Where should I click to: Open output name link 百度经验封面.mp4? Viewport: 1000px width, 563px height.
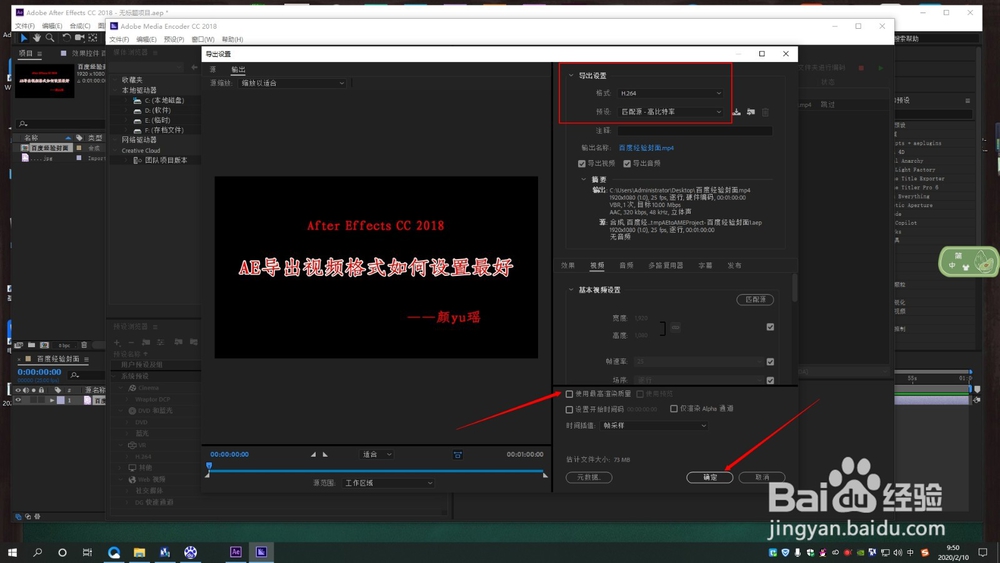pos(646,148)
